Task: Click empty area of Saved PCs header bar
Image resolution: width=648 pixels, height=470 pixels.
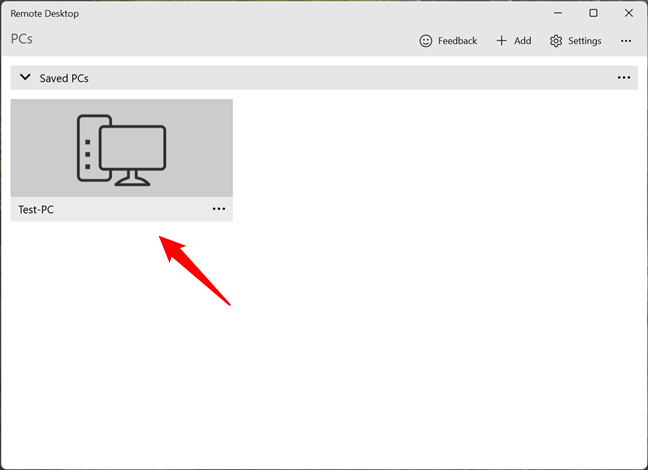Action: pos(351,78)
